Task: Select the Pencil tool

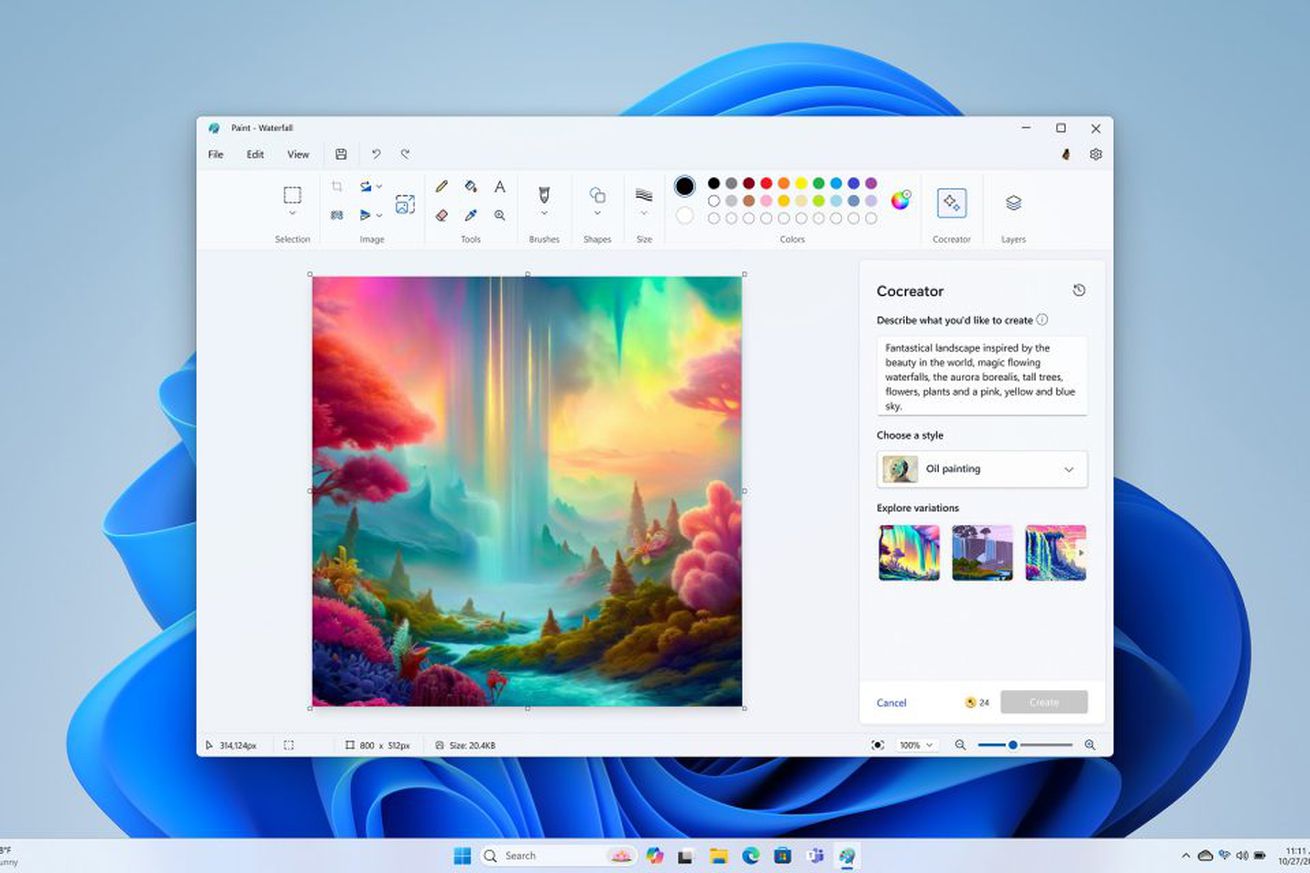Action: coord(441,186)
